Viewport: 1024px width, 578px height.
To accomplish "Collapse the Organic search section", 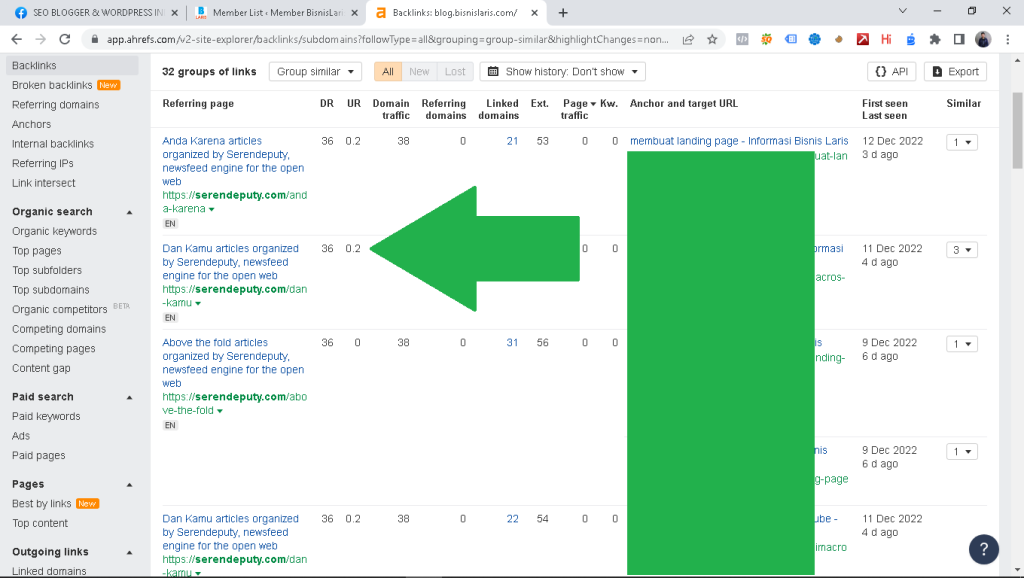I will click(x=129, y=212).
